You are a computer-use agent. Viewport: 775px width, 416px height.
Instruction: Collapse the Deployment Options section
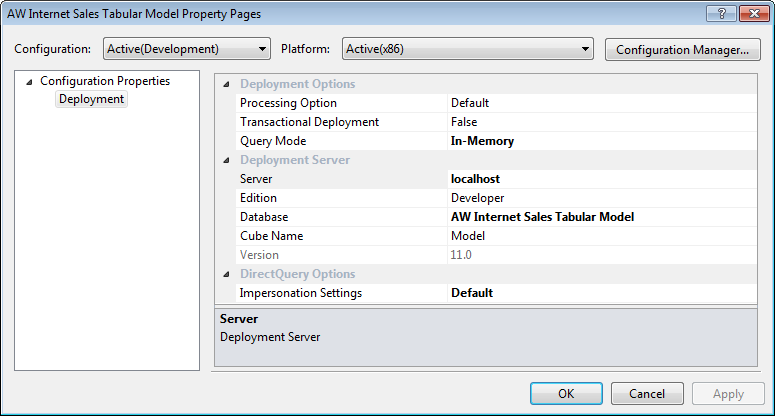pyautogui.click(x=226, y=84)
